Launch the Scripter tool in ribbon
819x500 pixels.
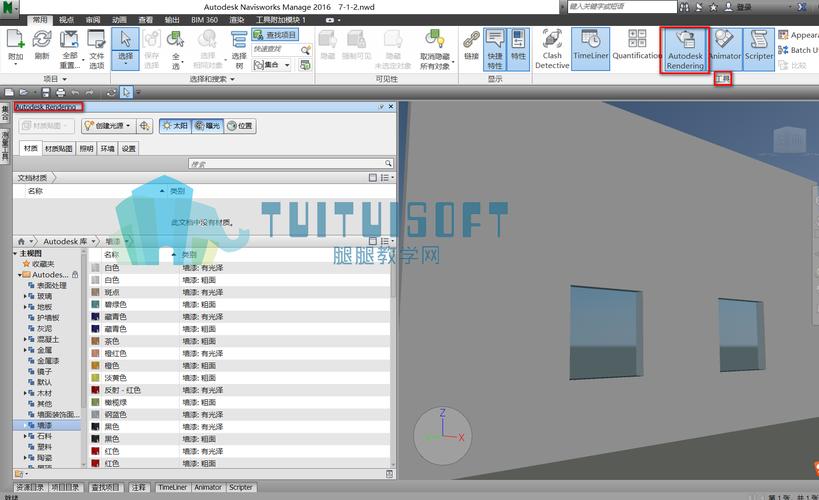pyautogui.click(x=759, y=46)
